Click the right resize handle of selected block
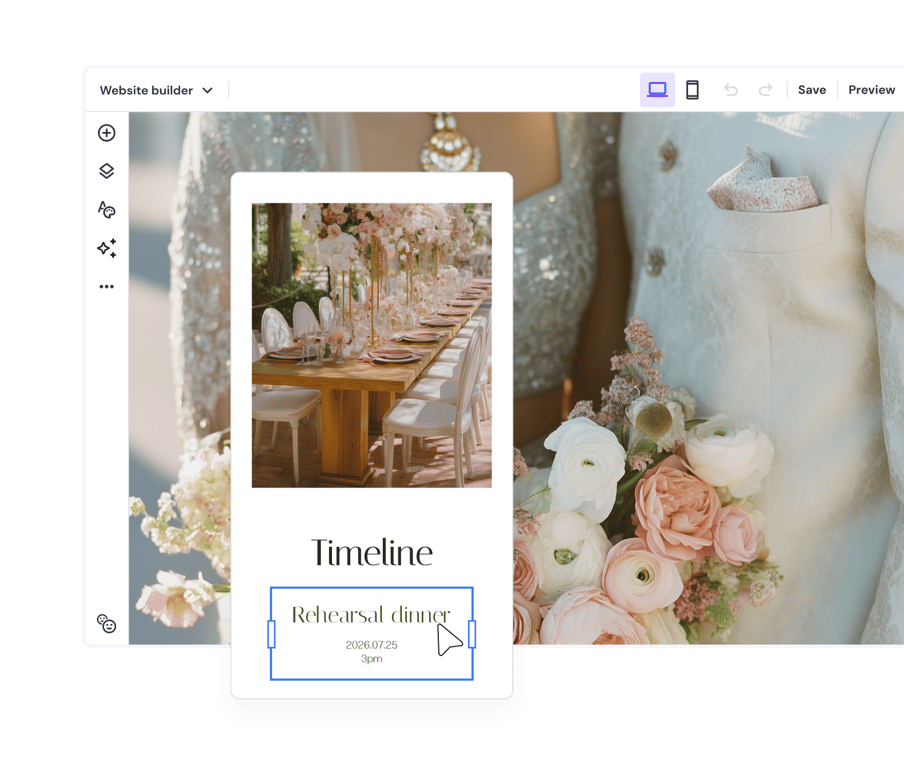The height and width of the screenshot is (768, 904). coord(471,634)
